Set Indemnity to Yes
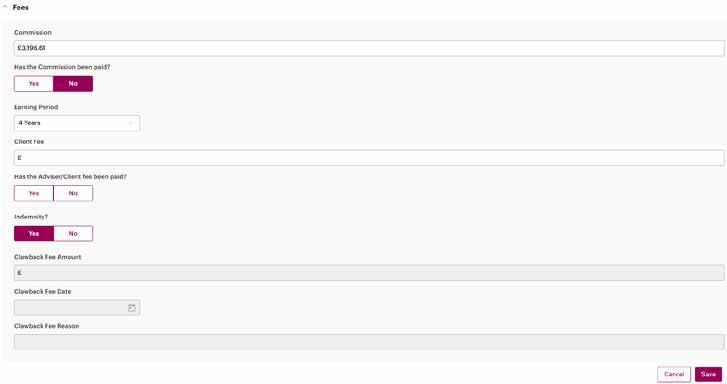 (34, 234)
